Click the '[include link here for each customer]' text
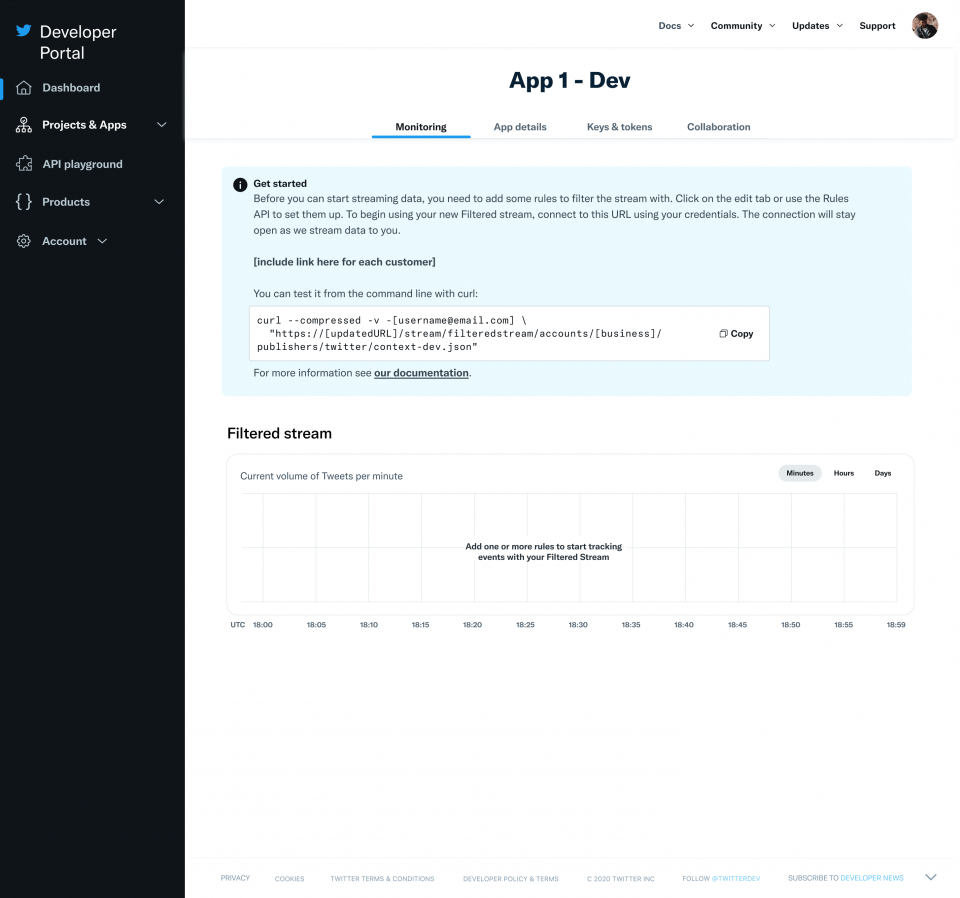 tap(345, 262)
